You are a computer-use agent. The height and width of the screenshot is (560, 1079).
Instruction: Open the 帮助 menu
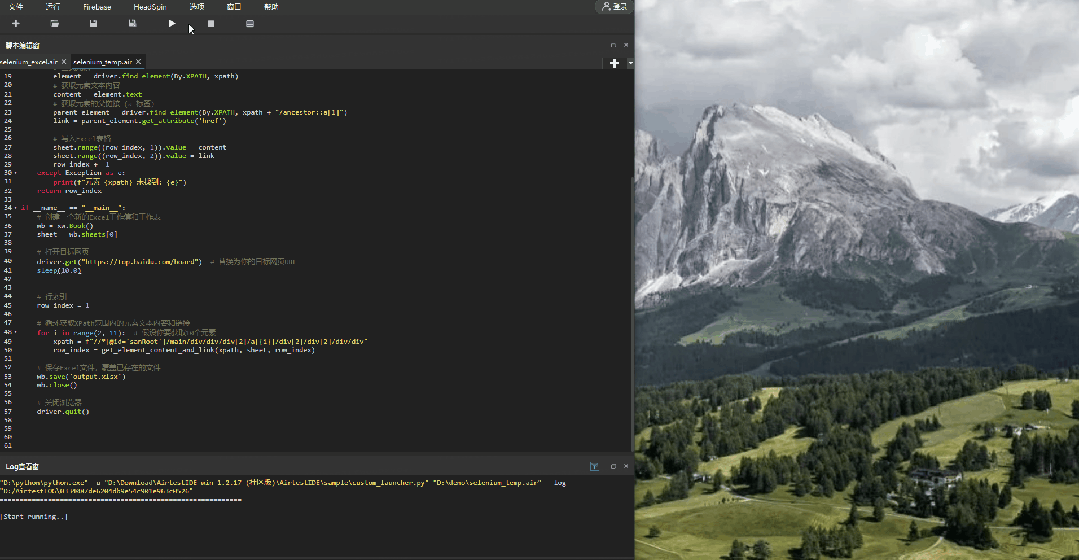tap(271, 6)
